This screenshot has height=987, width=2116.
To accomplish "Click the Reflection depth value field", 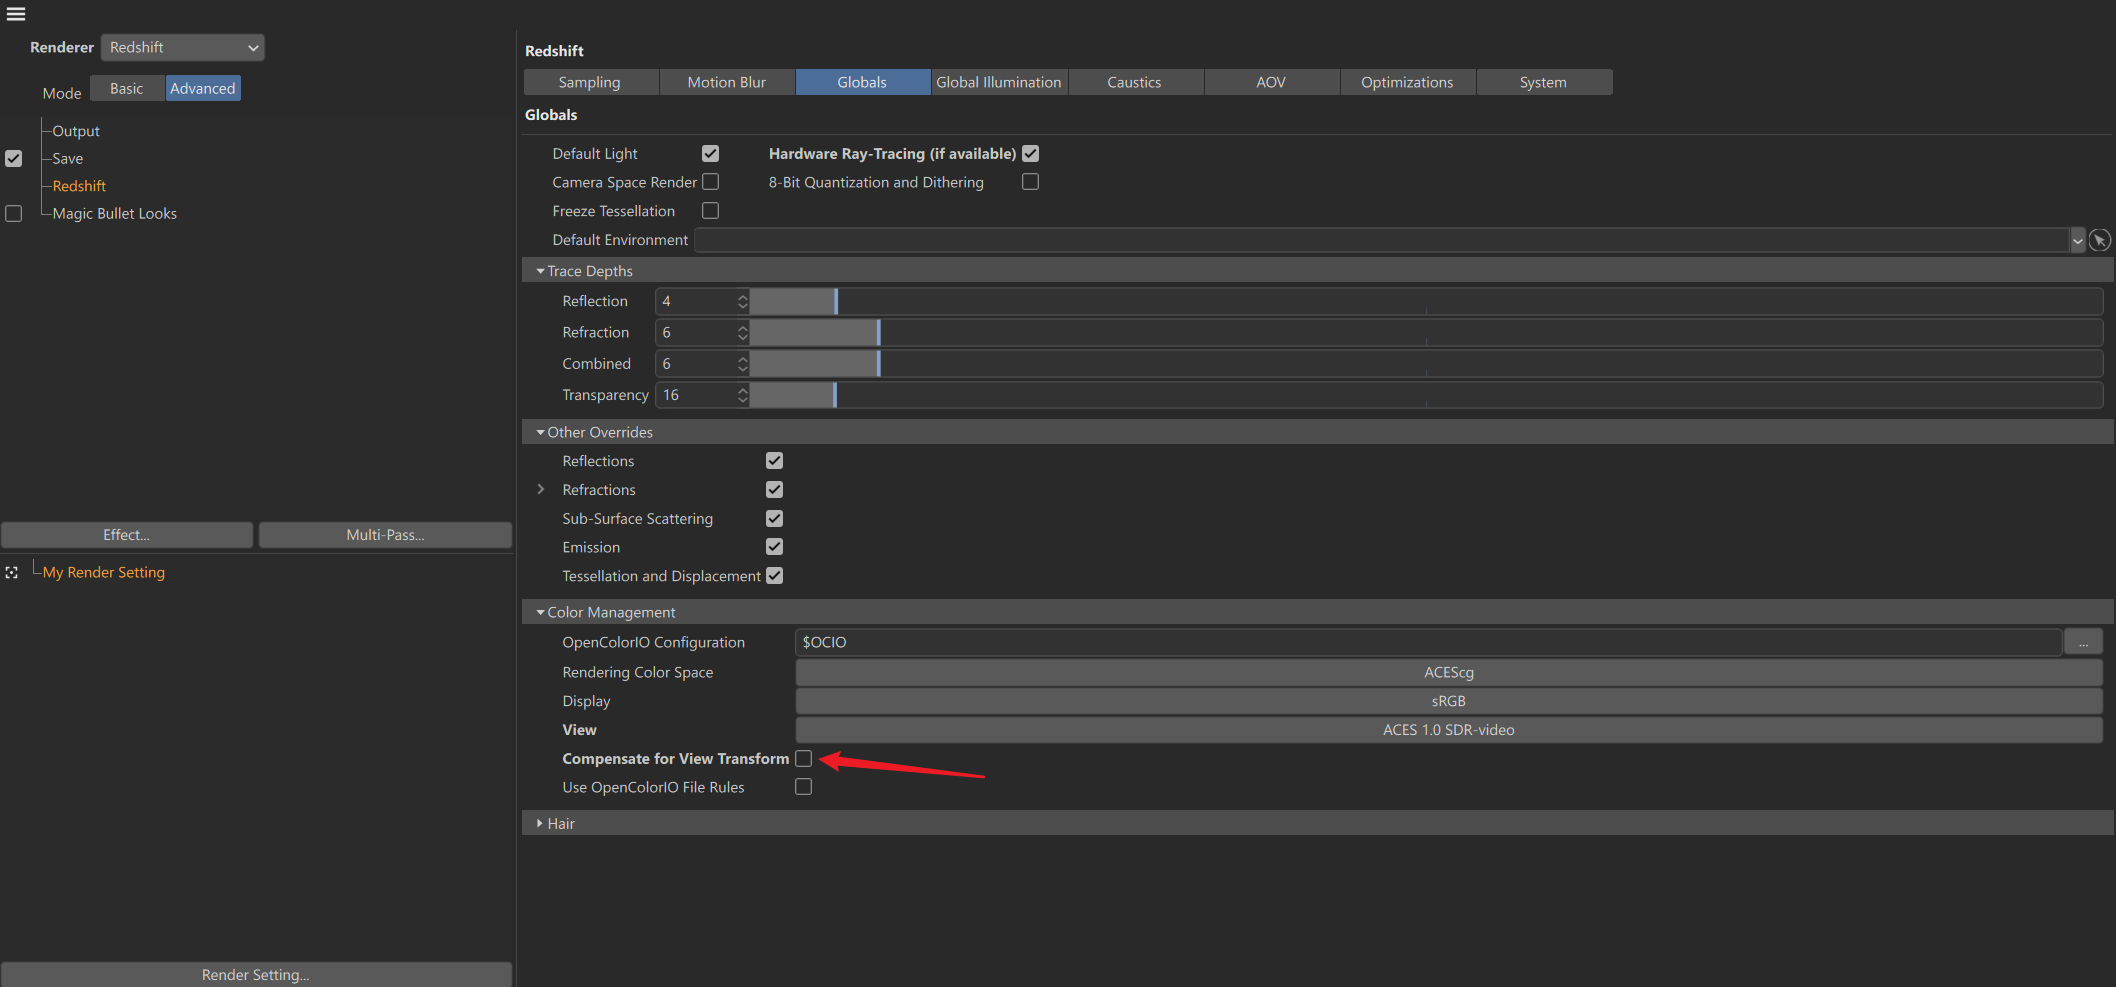I will coord(696,301).
